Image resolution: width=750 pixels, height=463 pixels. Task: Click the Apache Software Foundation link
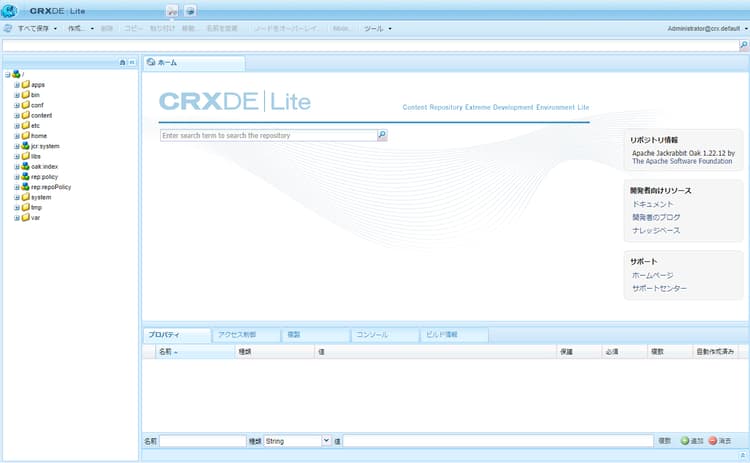coord(682,162)
